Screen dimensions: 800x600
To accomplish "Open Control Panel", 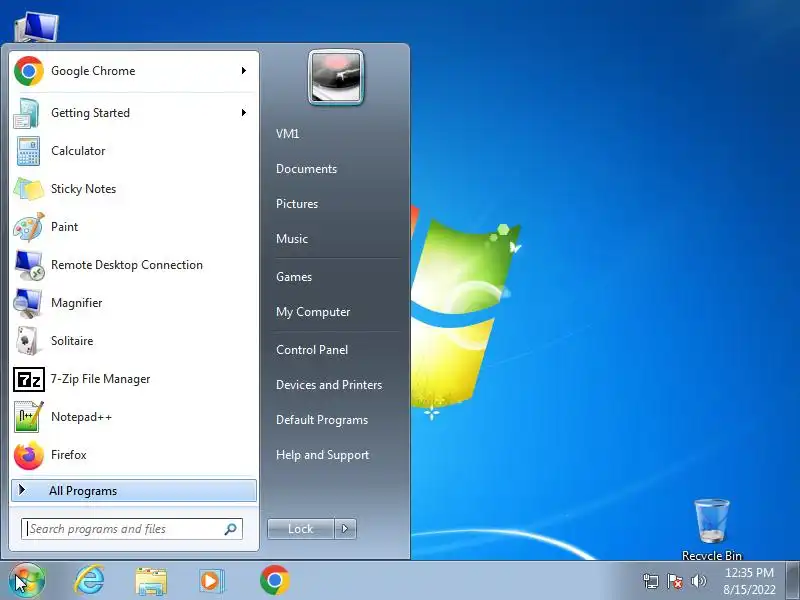I will coord(312,350).
